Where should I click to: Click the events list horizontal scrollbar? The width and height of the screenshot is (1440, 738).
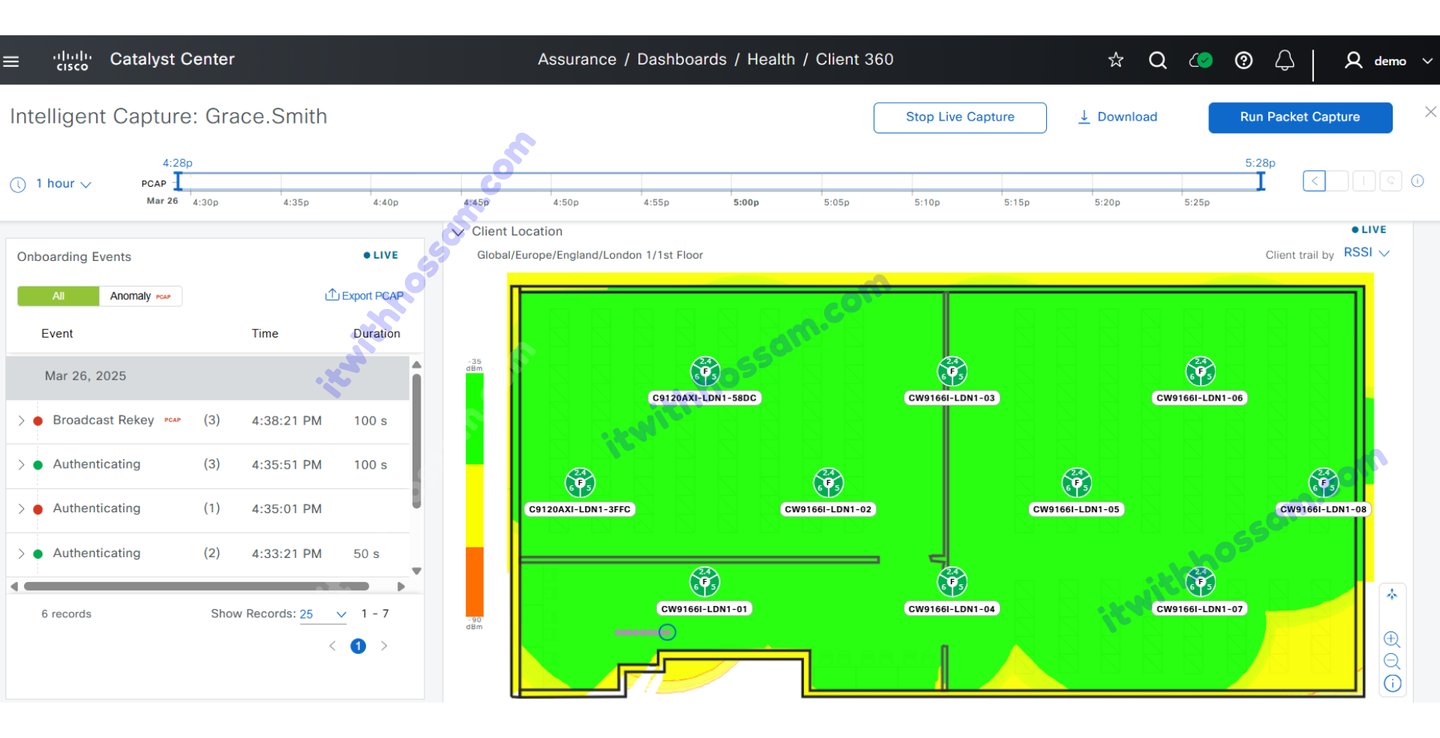click(197, 586)
